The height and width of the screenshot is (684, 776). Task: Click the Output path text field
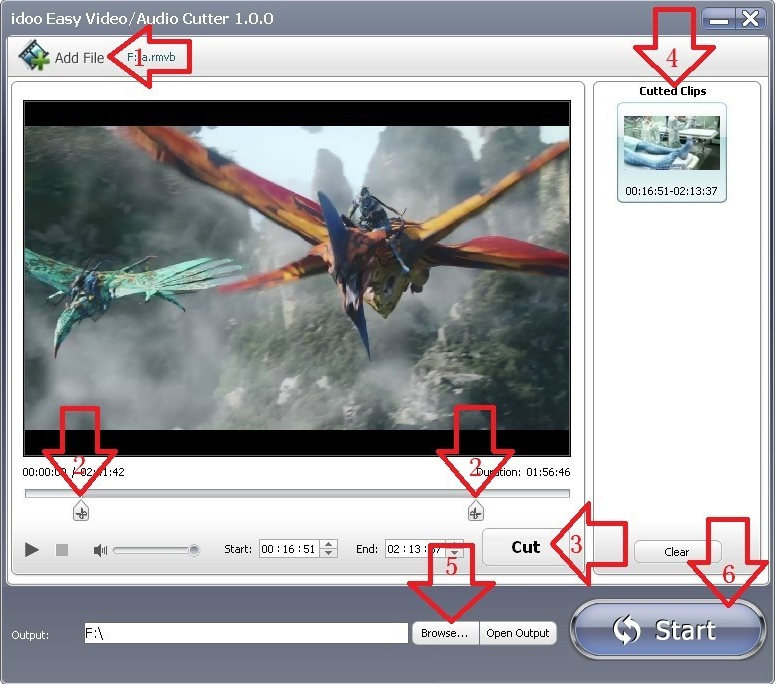(244, 633)
